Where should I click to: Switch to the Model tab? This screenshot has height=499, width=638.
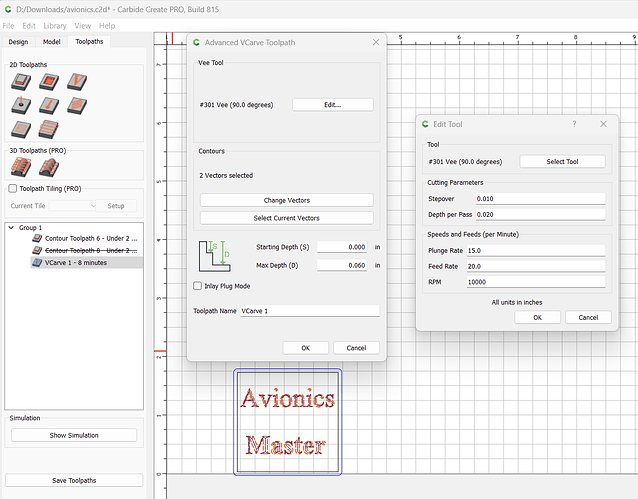52,42
